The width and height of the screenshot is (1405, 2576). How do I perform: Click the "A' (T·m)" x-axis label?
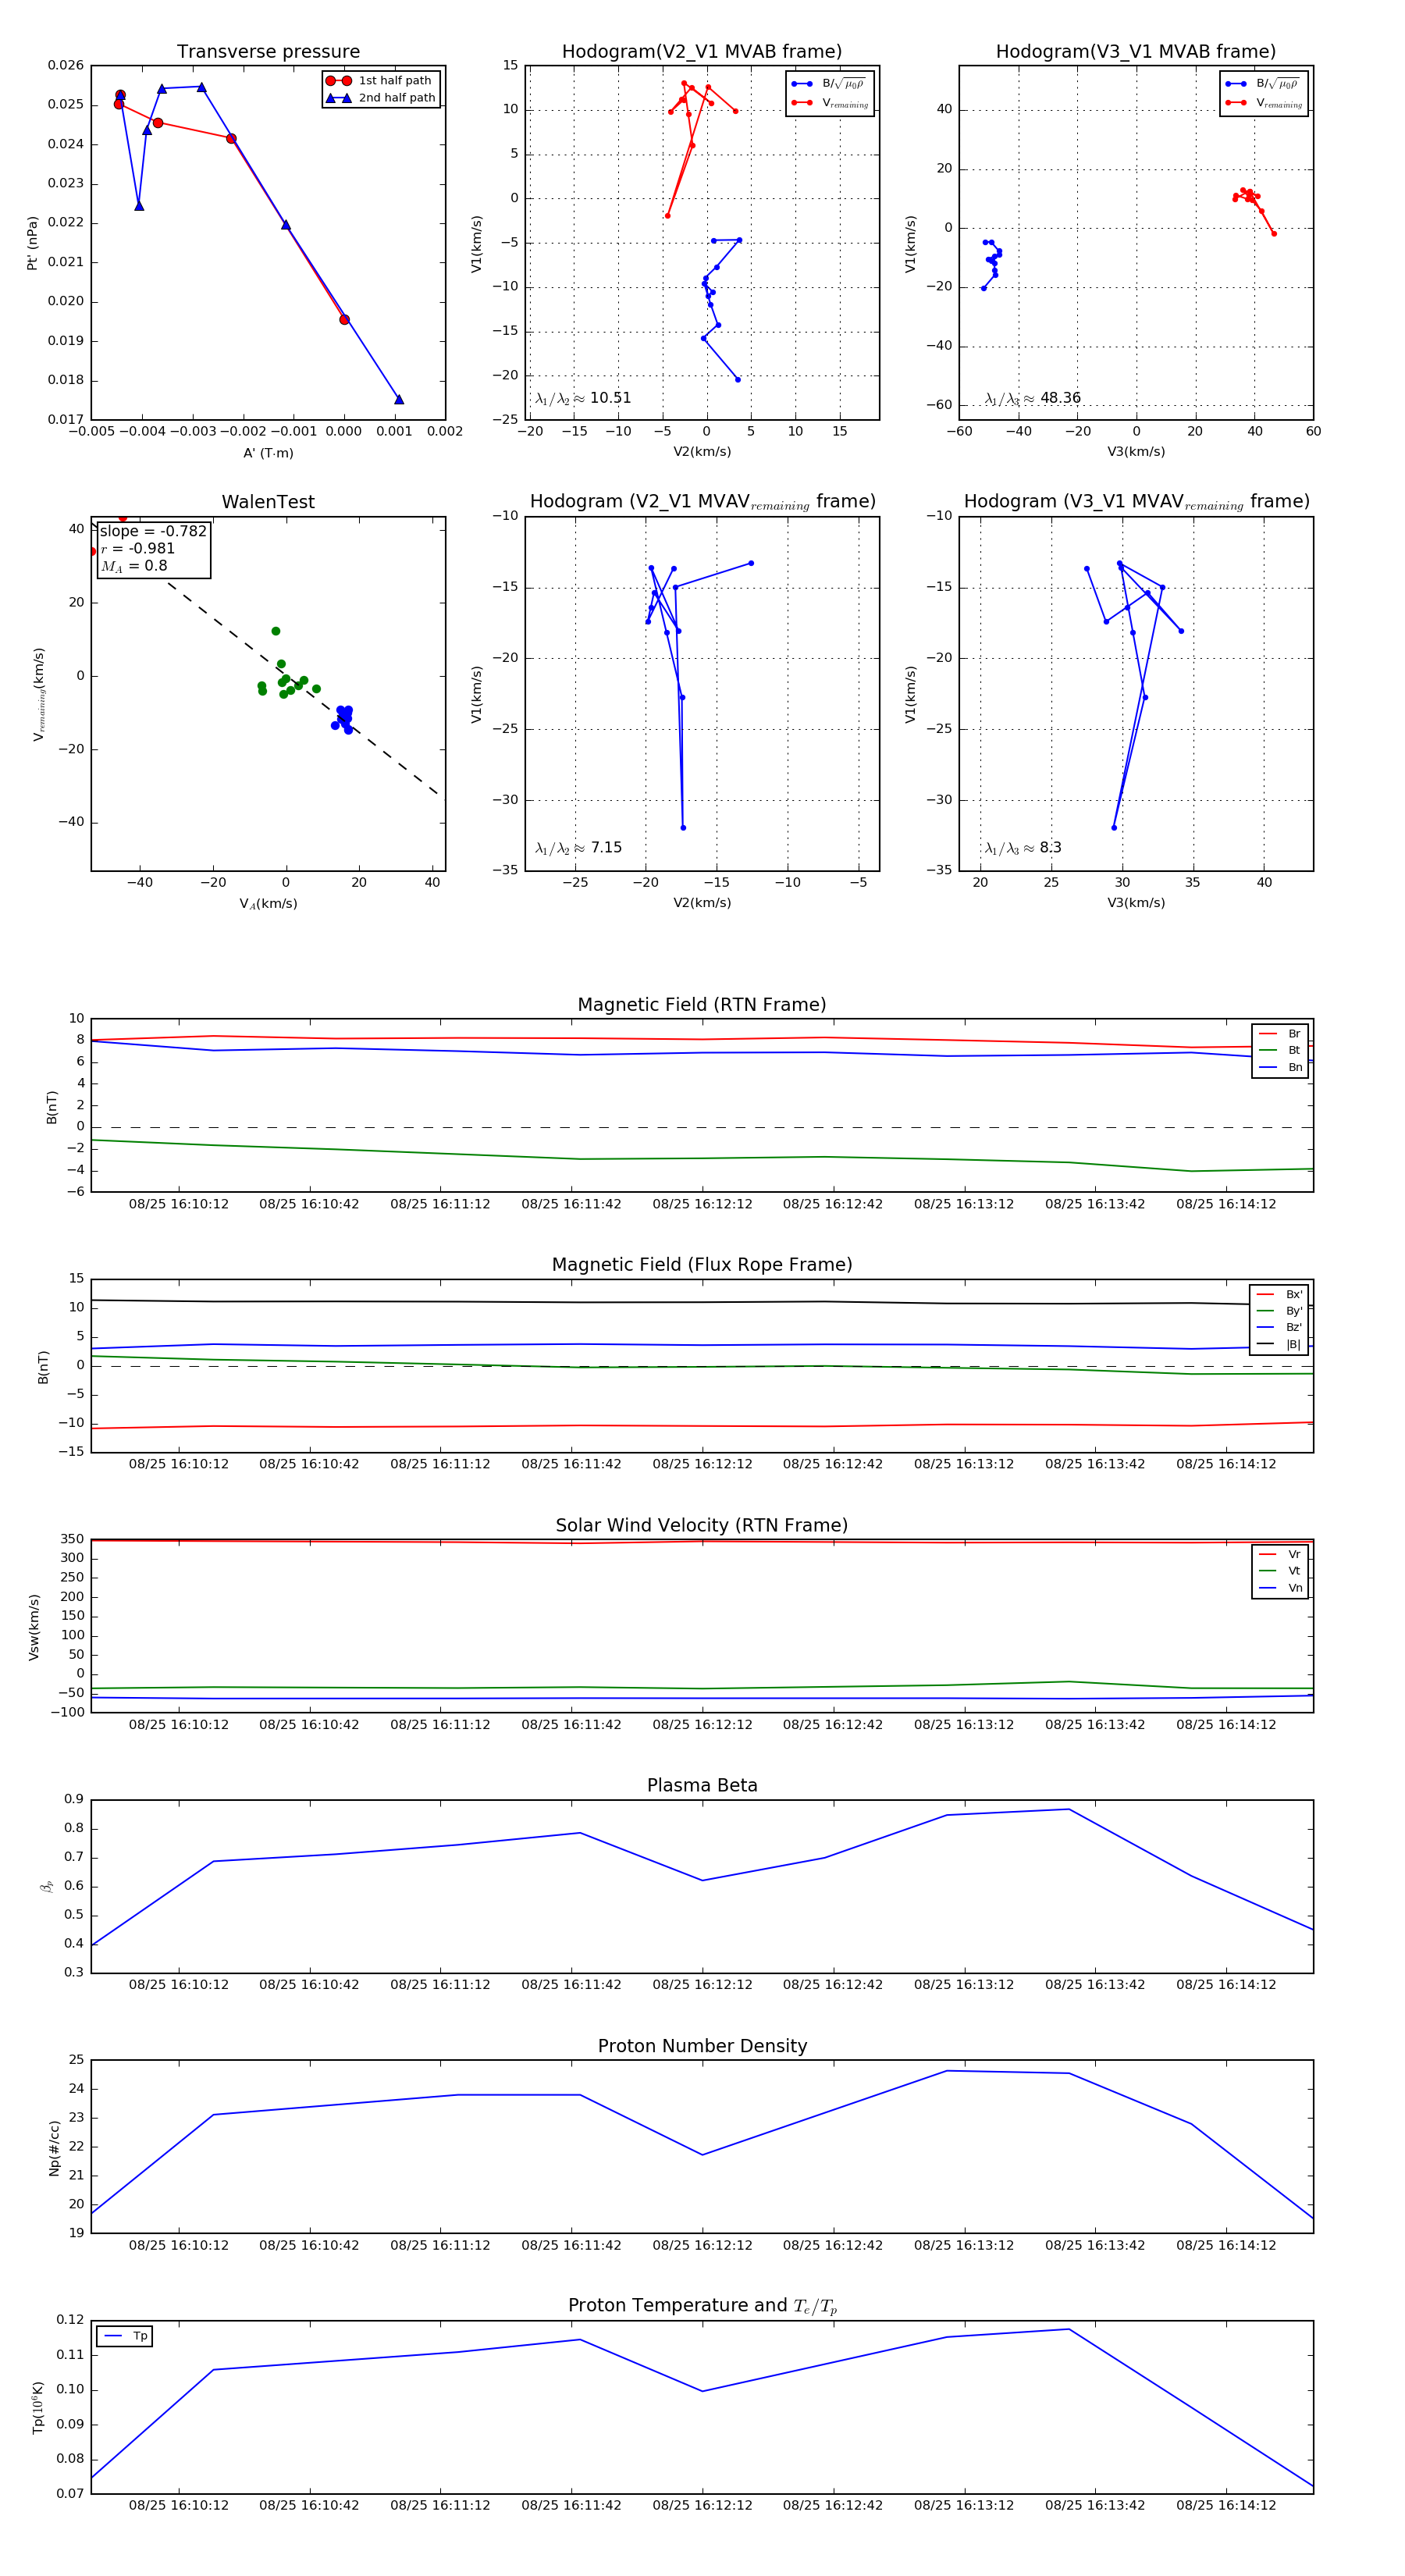[268, 453]
